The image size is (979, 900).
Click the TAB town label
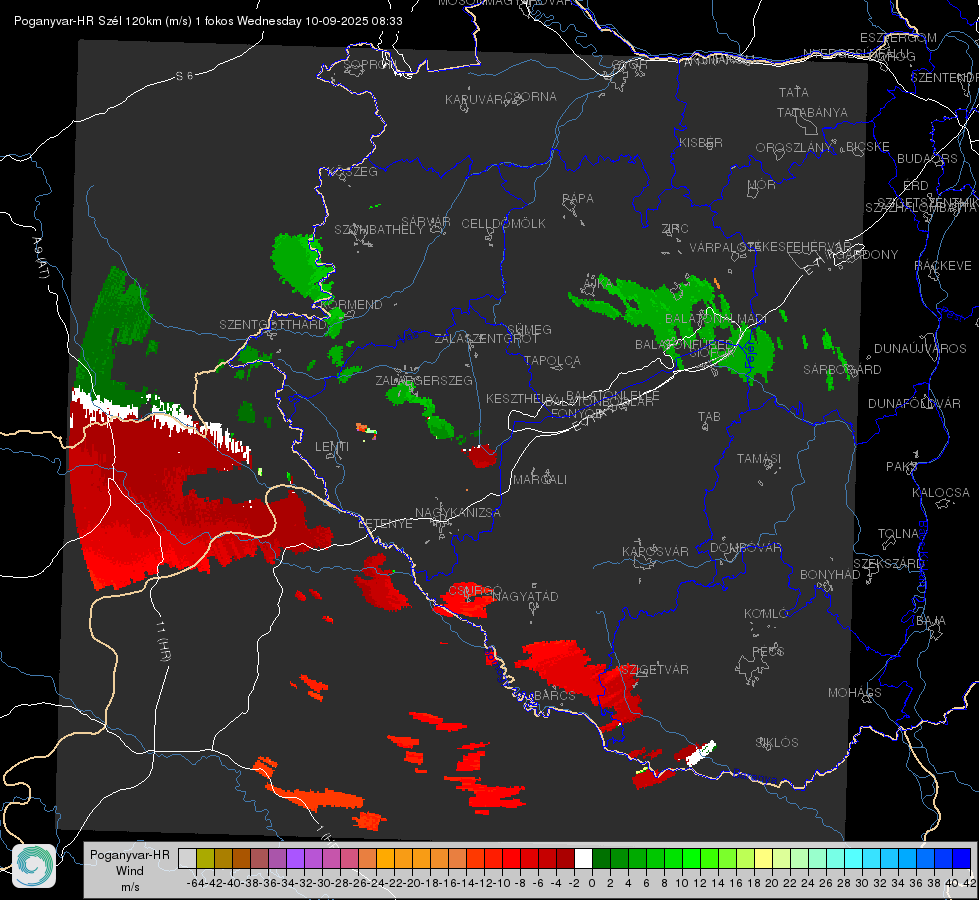tap(709, 417)
